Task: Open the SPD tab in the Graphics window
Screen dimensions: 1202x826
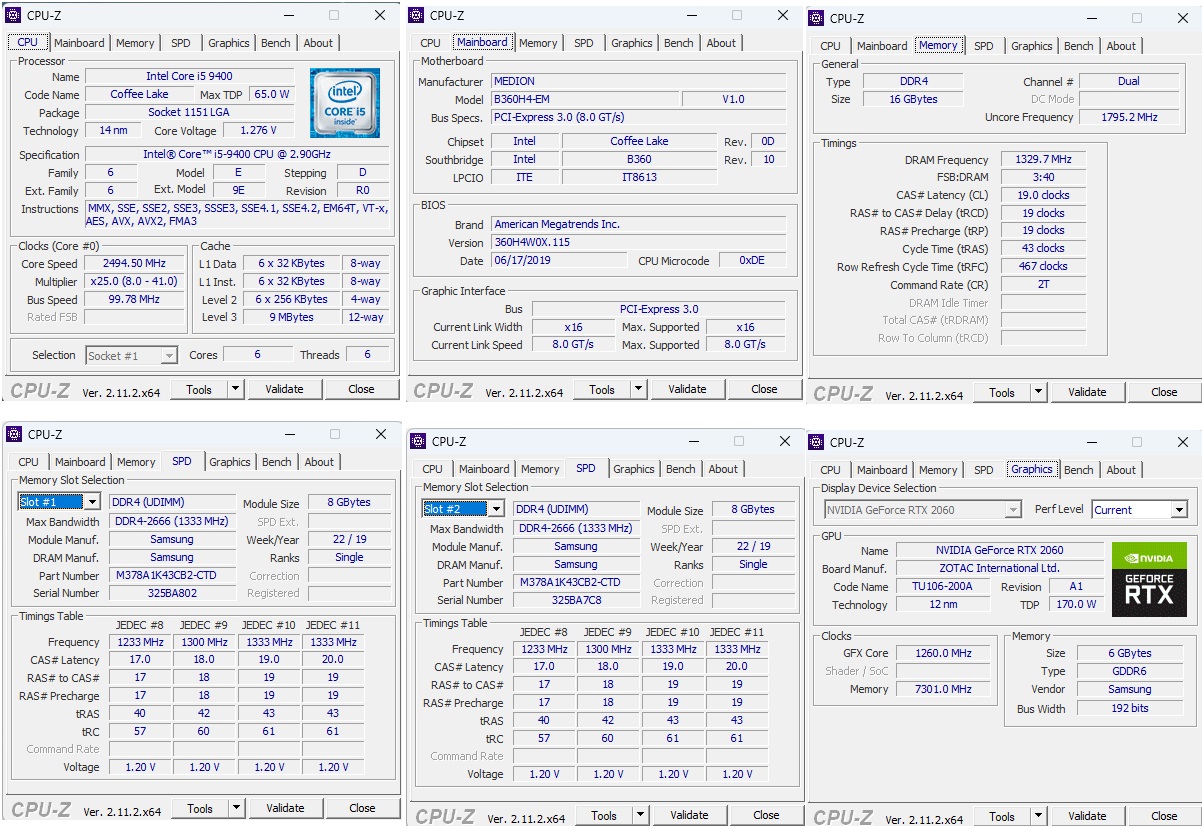Action: [x=982, y=469]
